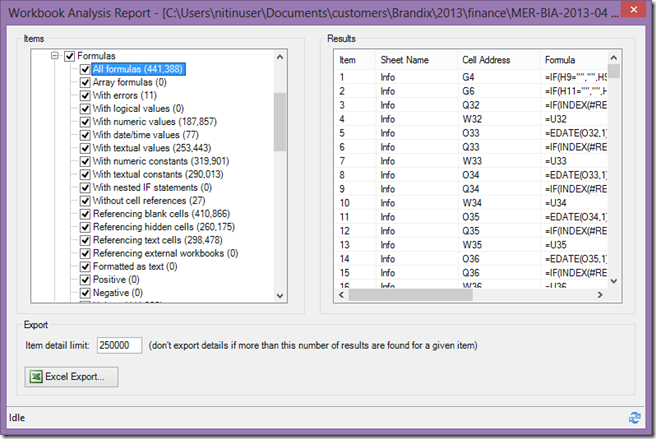Click the Results scroll up arrow

[x=614, y=58]
